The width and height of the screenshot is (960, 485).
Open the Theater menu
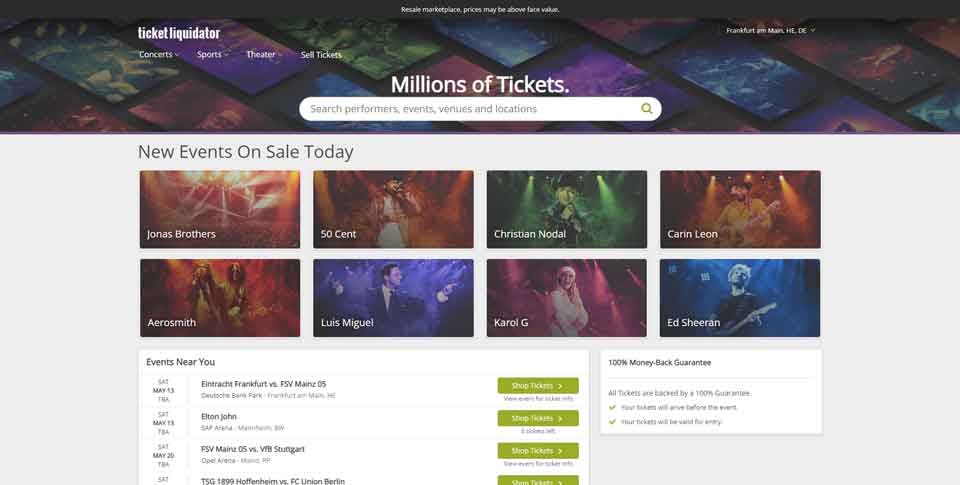tap(264, 55)
